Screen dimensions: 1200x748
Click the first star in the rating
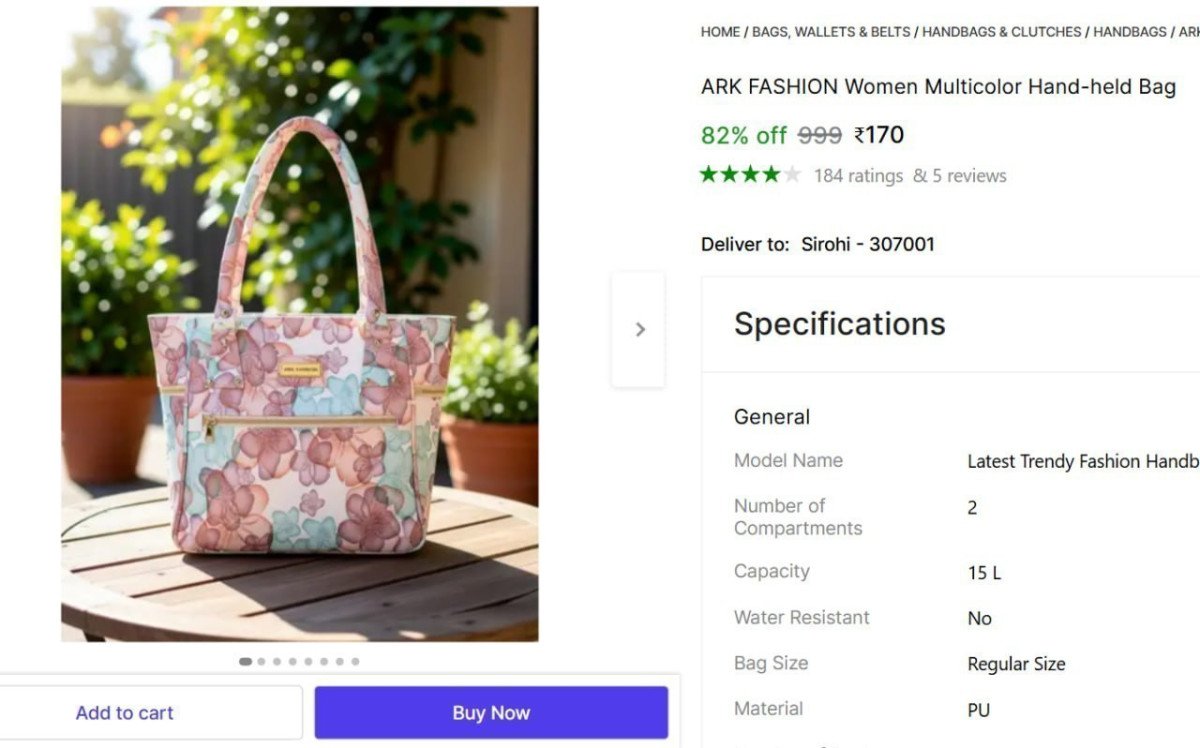pyautogui.click(x=706, y=173)
